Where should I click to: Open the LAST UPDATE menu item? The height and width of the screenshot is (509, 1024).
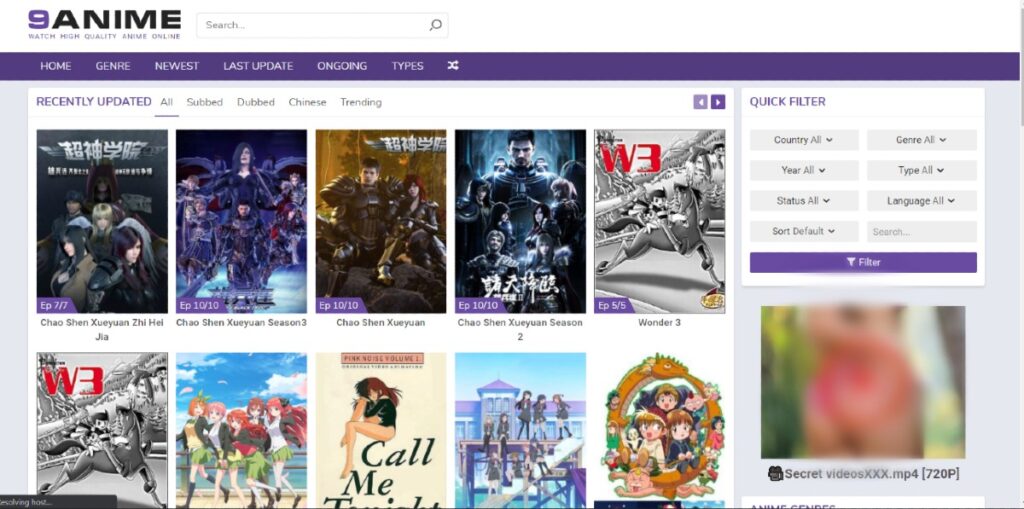pyautogui.click(x=258, y=66)
